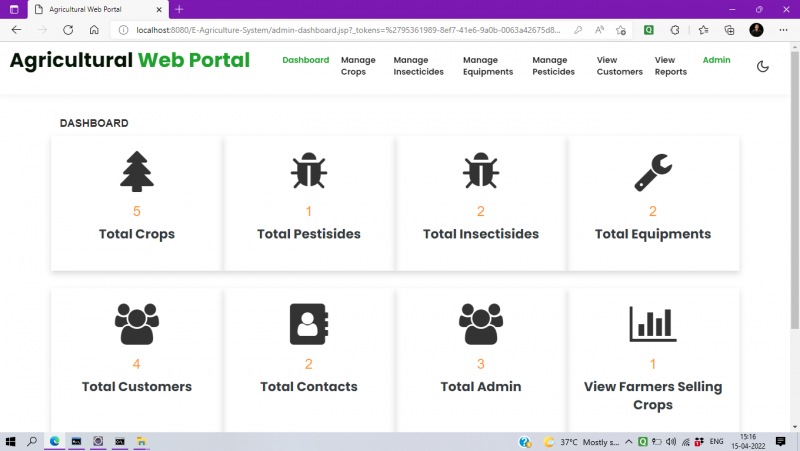Open Admin menu in navbar
Viewport: 800px width, 451px height.
pos(716,60)
